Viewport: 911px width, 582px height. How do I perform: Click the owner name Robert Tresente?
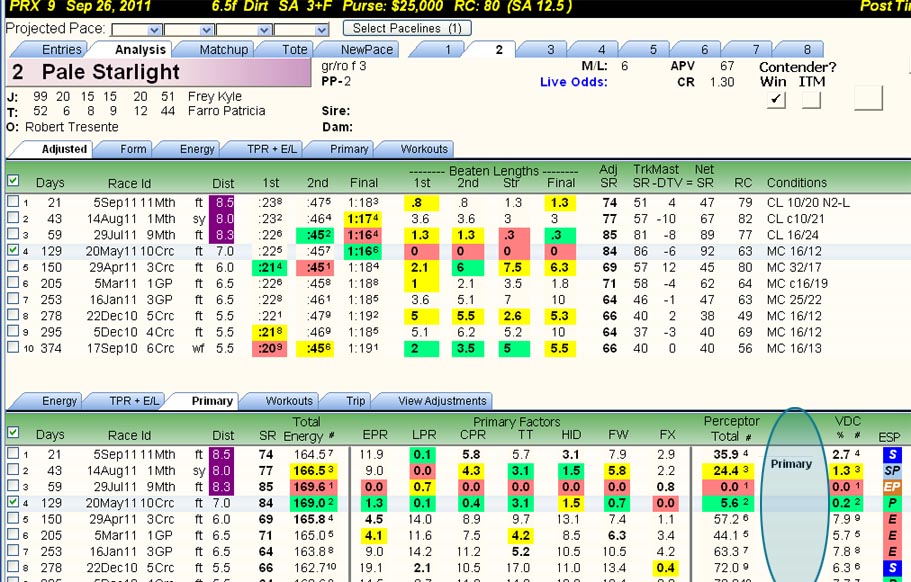coord(71,127)
